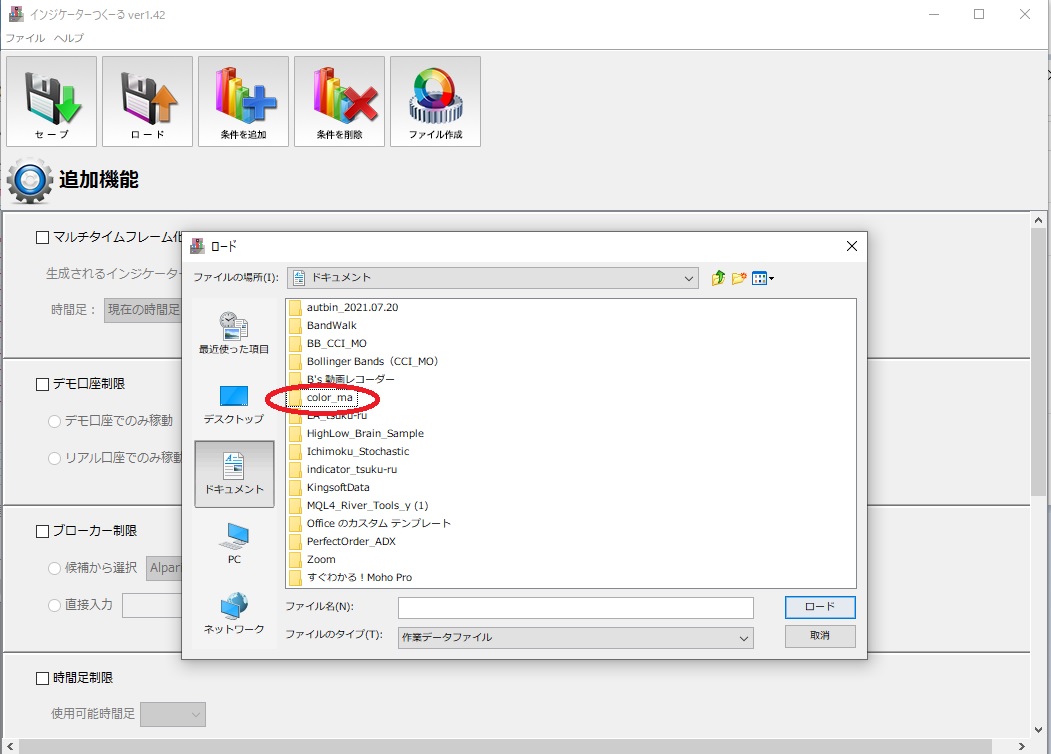Image resolution: width=1051 pixels, height=754 pixels.
Task: Click the ロード button in dialog
Action: coord(819,607)
